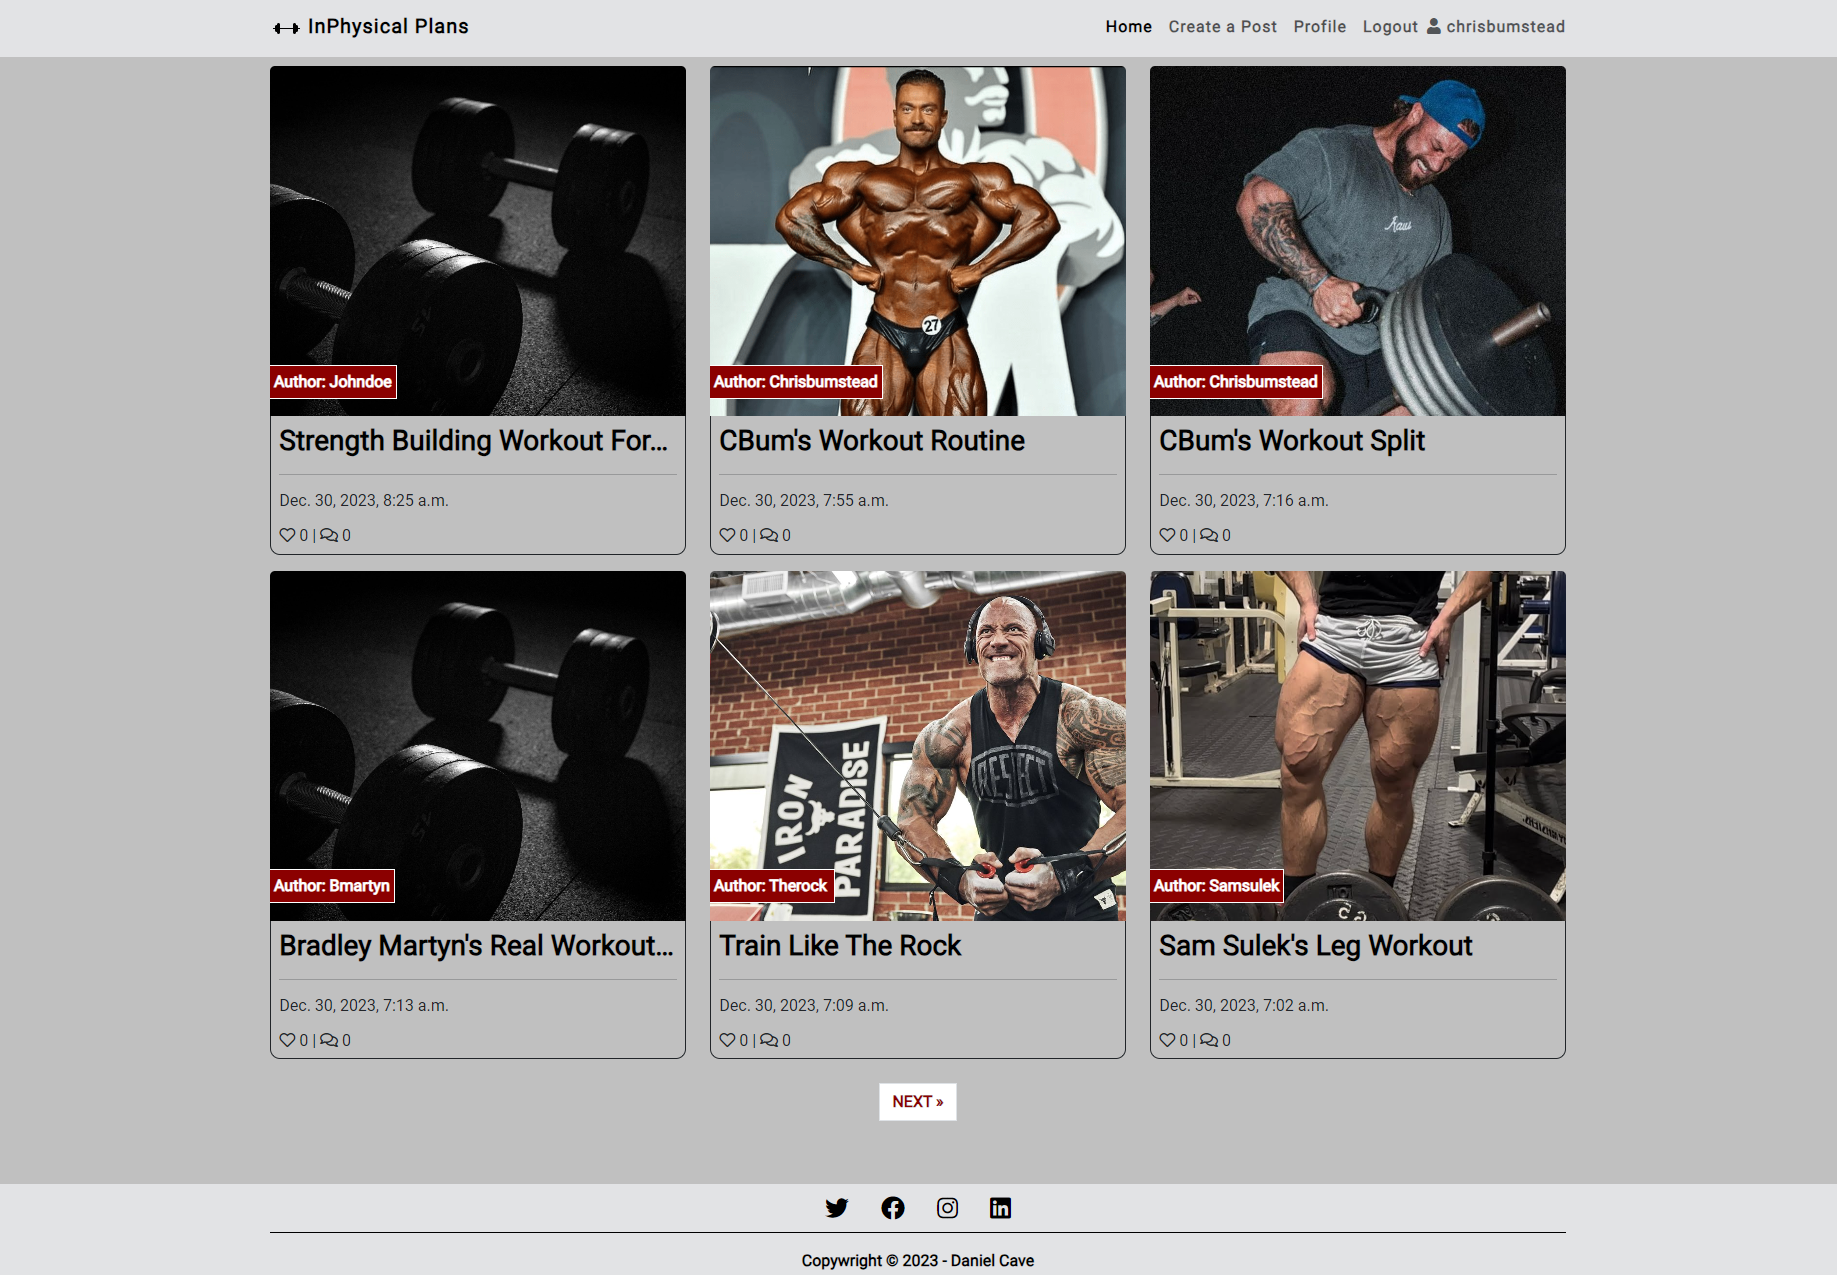Like the Strength Building Workout post heart
1837x1275 pixels.
tap(287, 535)
